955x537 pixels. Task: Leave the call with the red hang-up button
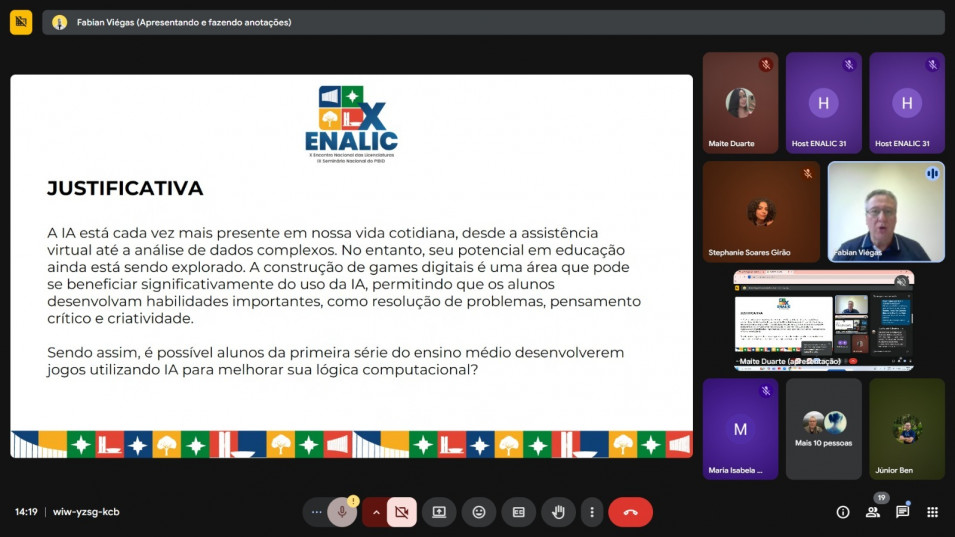tap(630, 512)
